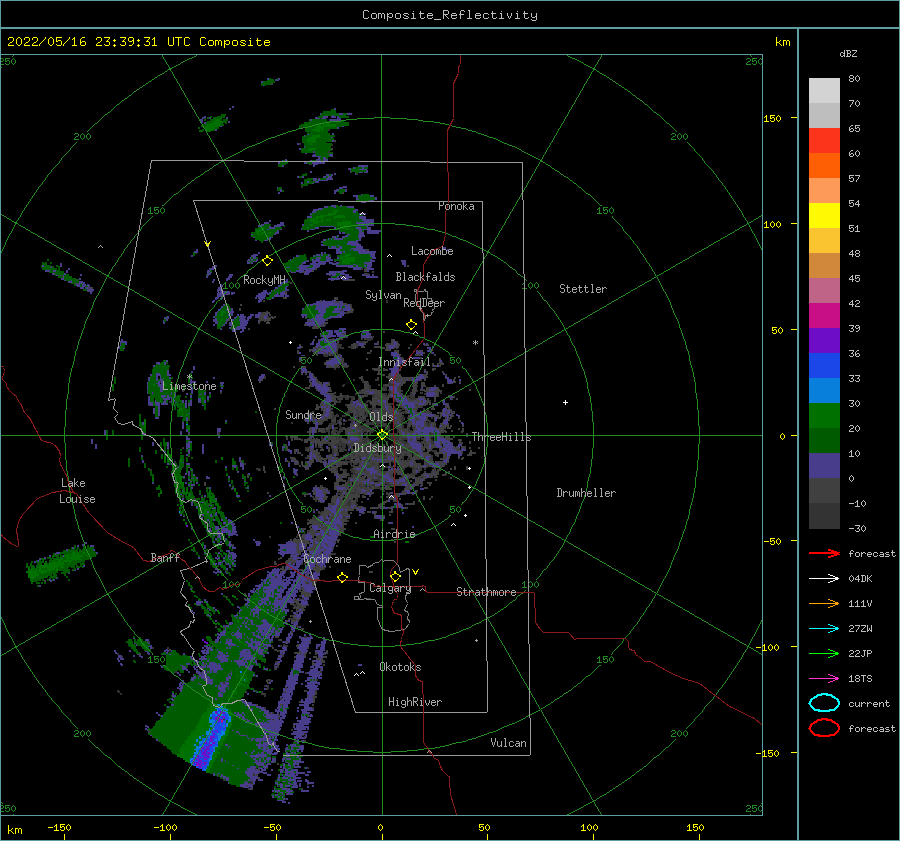This screenshot has height=841, width=900.
Task: Click the Blackfalds city label
Action: [425, 277]
